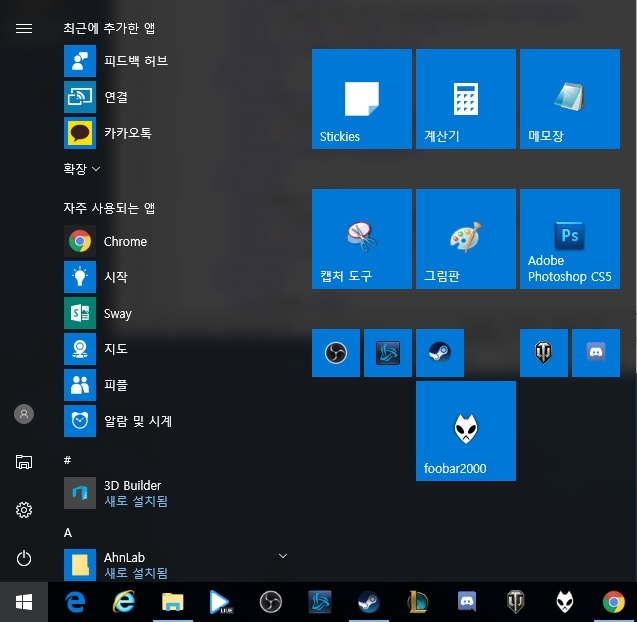
Task: Open the Steam small tile
Action: coord(440,353)
